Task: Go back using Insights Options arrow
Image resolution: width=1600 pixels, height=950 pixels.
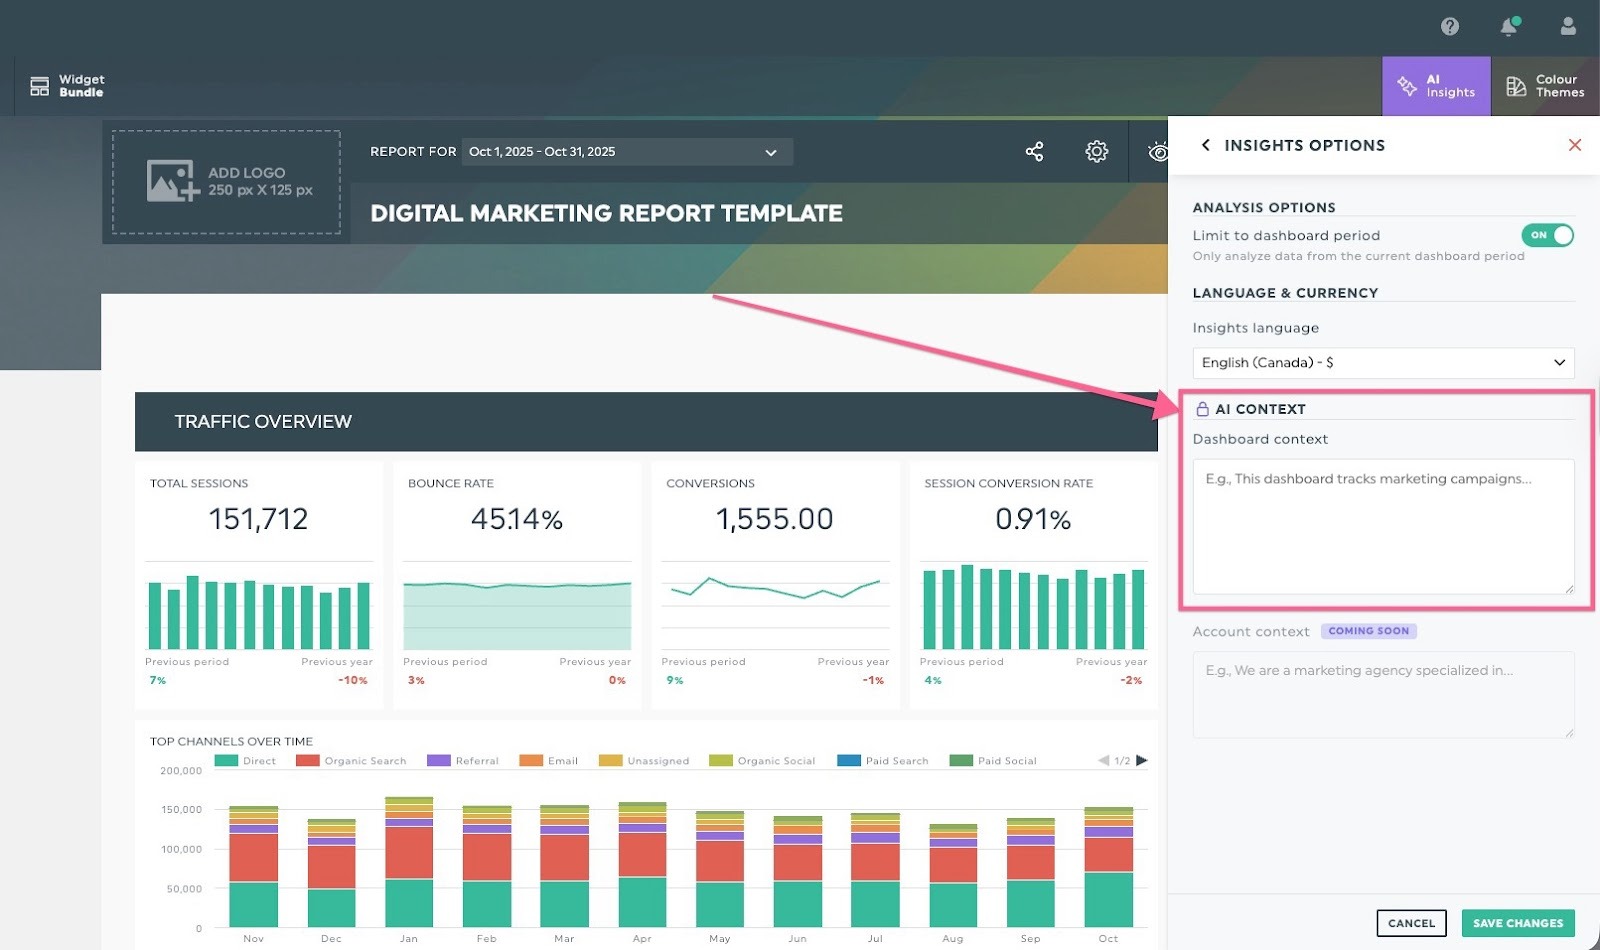Action: (x=1206, y=145)
